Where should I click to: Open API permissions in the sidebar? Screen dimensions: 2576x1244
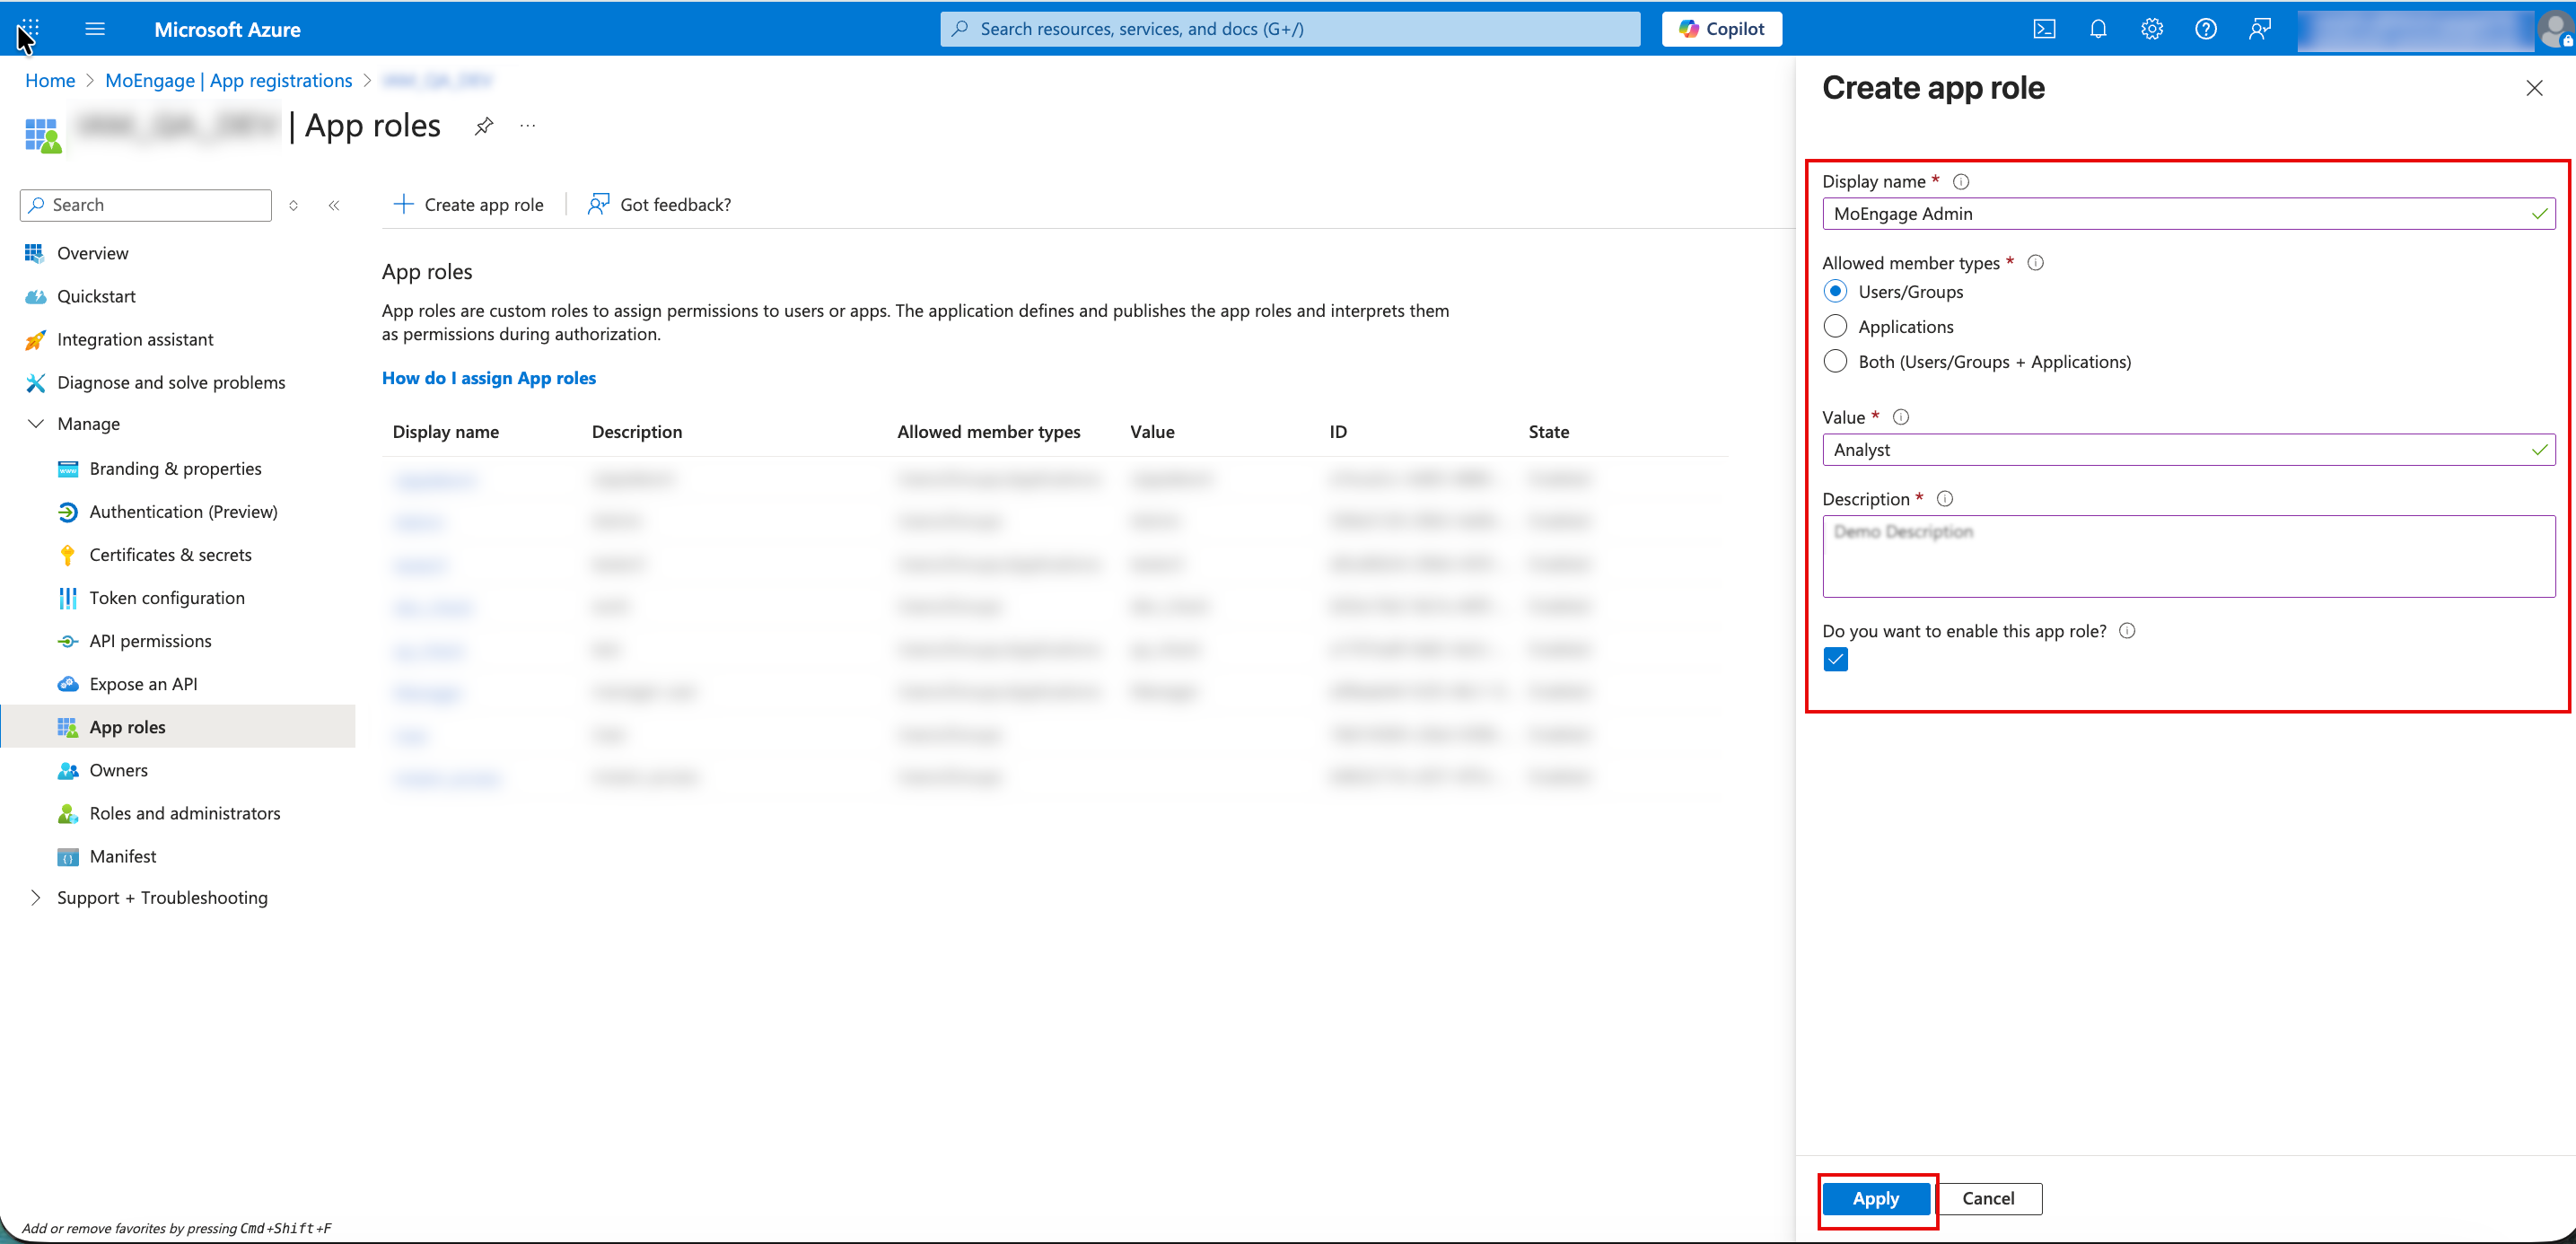tap(150, 641)
